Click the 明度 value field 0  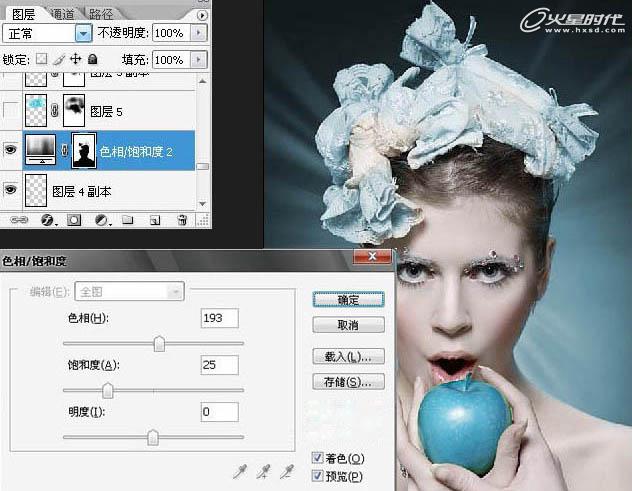(x=219, y=412)
